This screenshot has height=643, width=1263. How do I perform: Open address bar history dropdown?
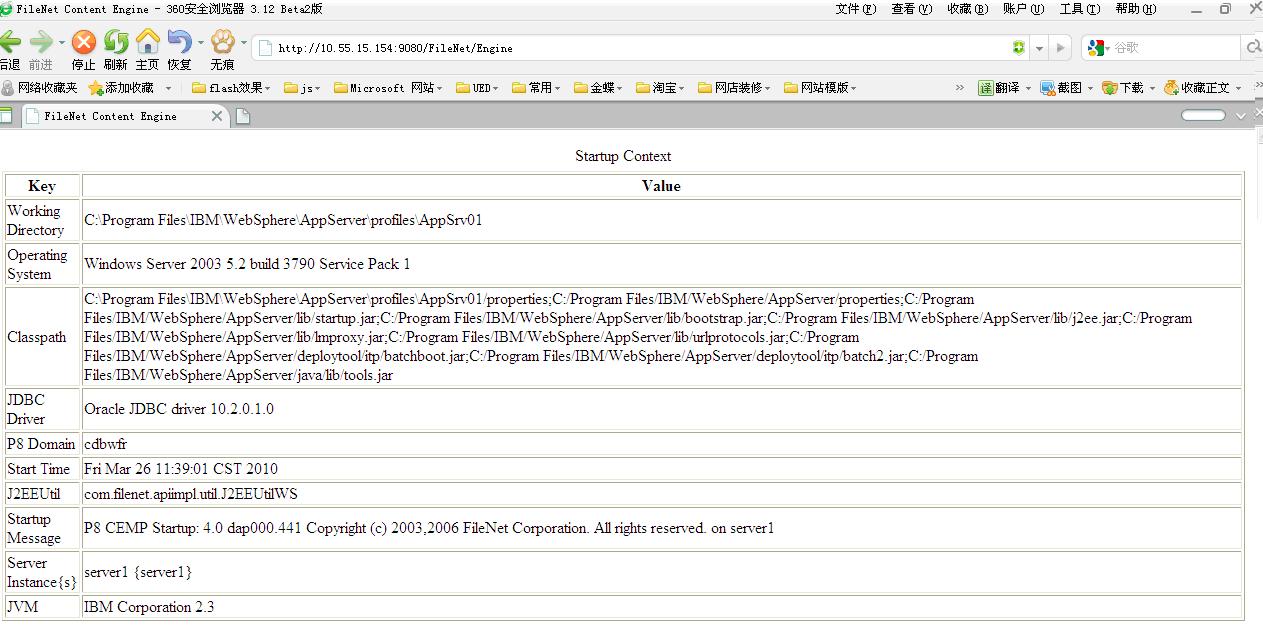pos(1039,48)
